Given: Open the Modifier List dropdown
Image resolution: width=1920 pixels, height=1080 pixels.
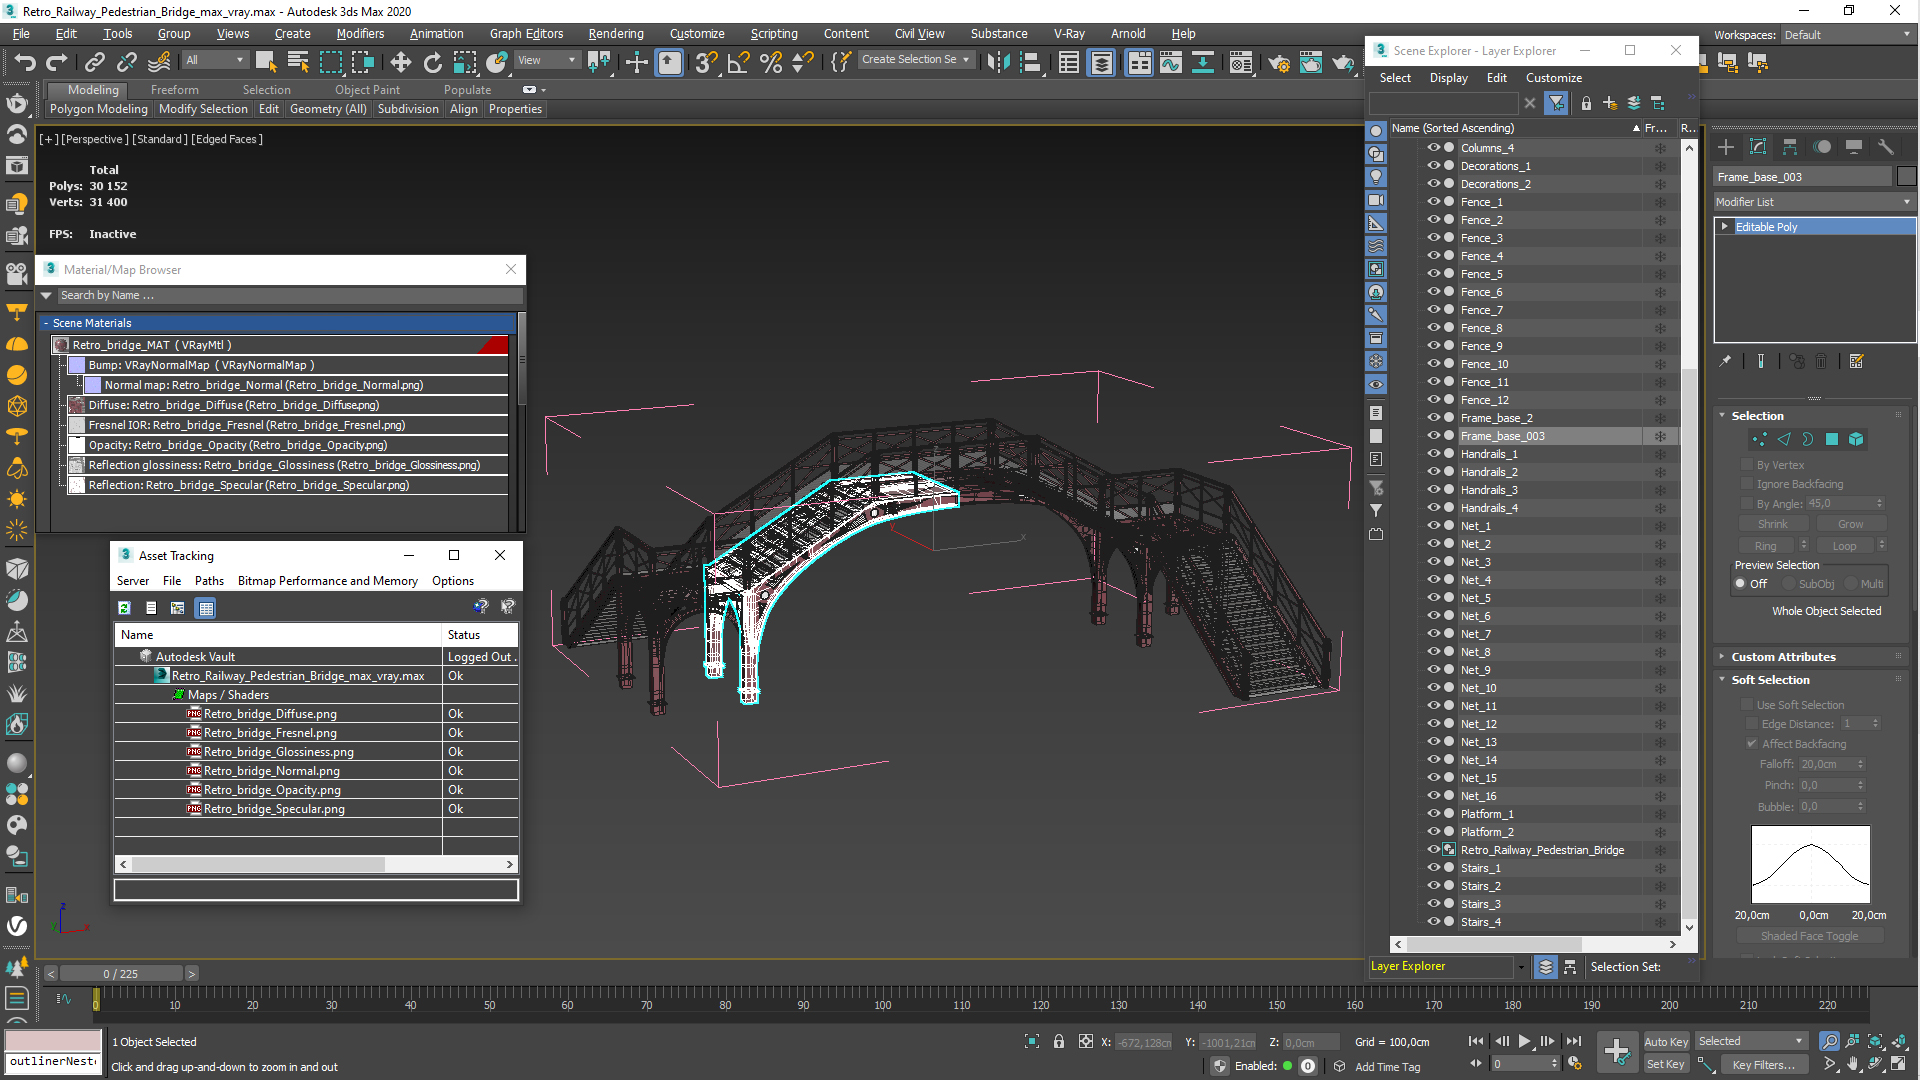Looking at the screenshot, I should 1812,202.
